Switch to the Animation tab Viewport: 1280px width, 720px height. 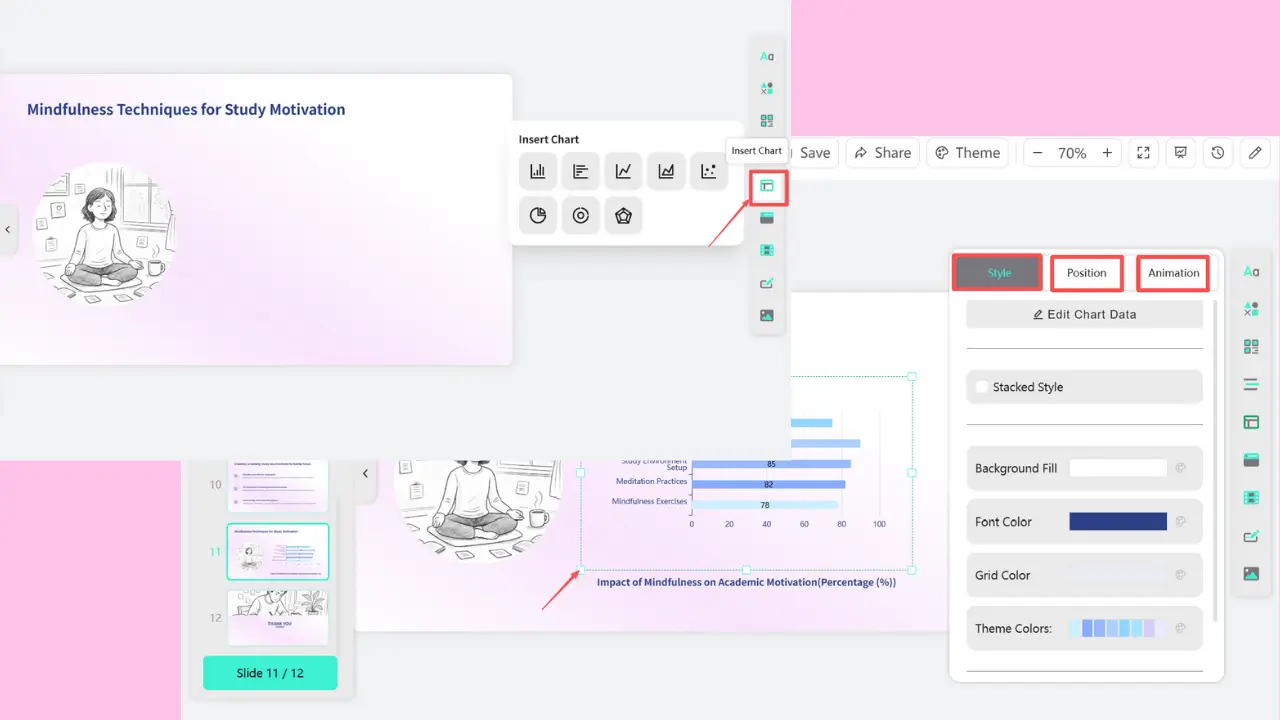pyautogui.click(x=1172, y=272)
